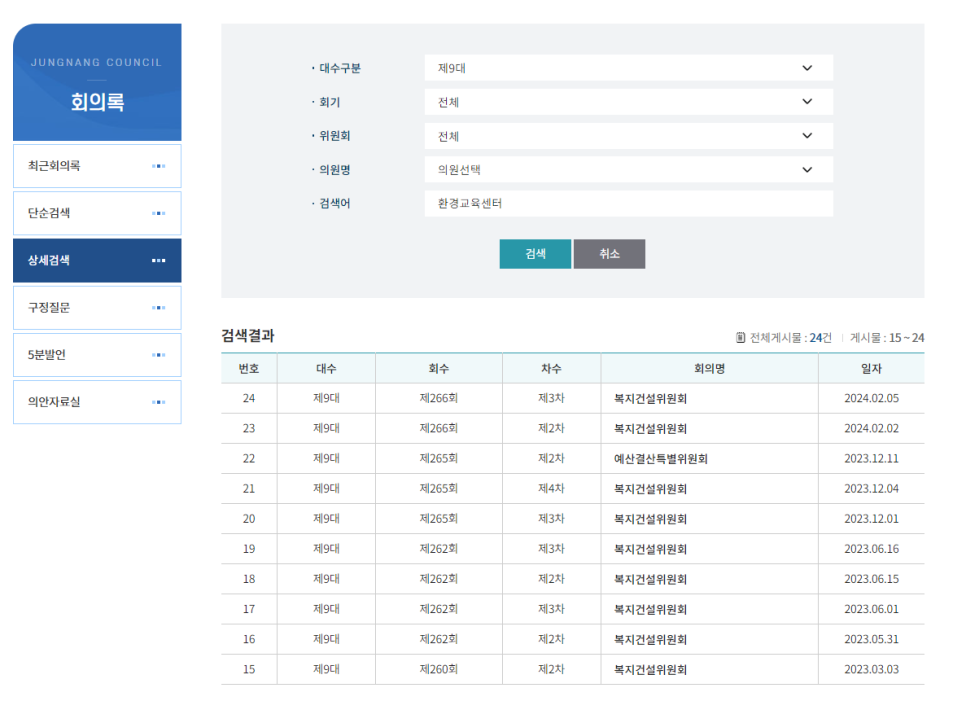Click the chevron arrow of 대수구분 select
Viewport: 966px width, 701px height.
(x=807, y=68)
